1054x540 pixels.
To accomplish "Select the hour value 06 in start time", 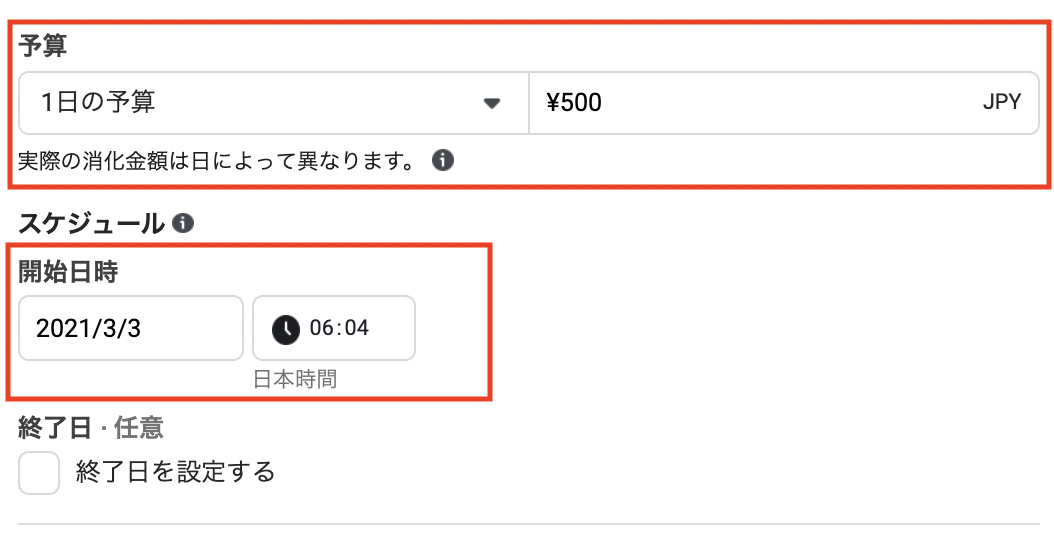I will point(322,328).
